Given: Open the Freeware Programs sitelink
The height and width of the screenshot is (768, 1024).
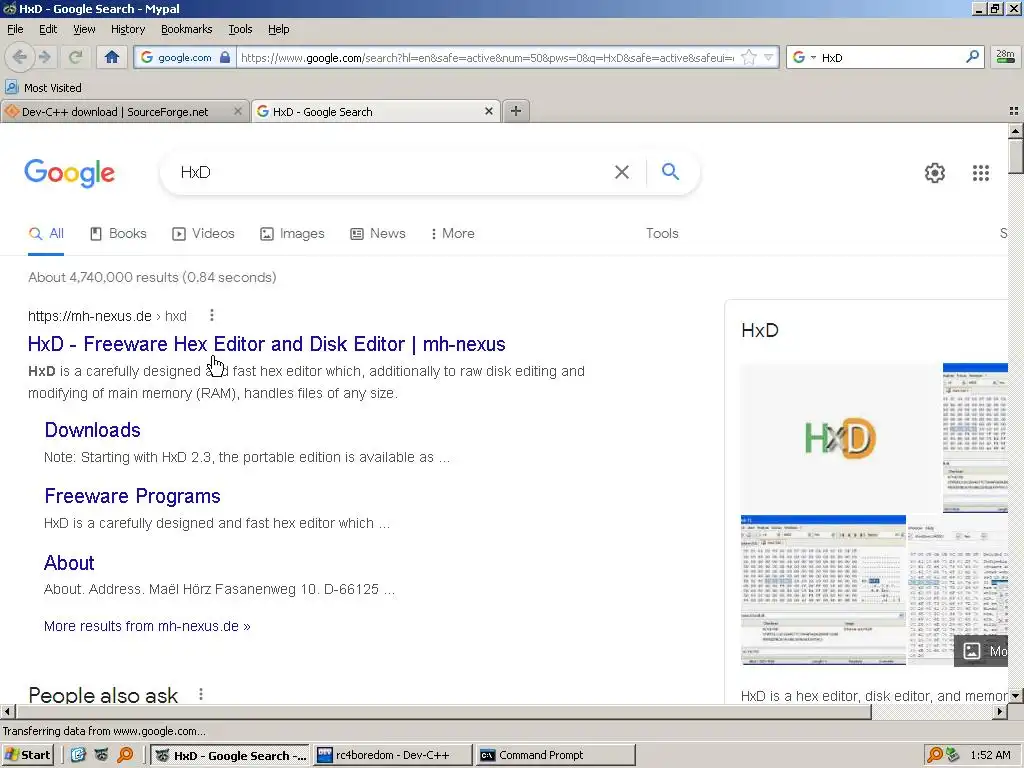Looking at the screenshot, I should [x=132, y=496].
